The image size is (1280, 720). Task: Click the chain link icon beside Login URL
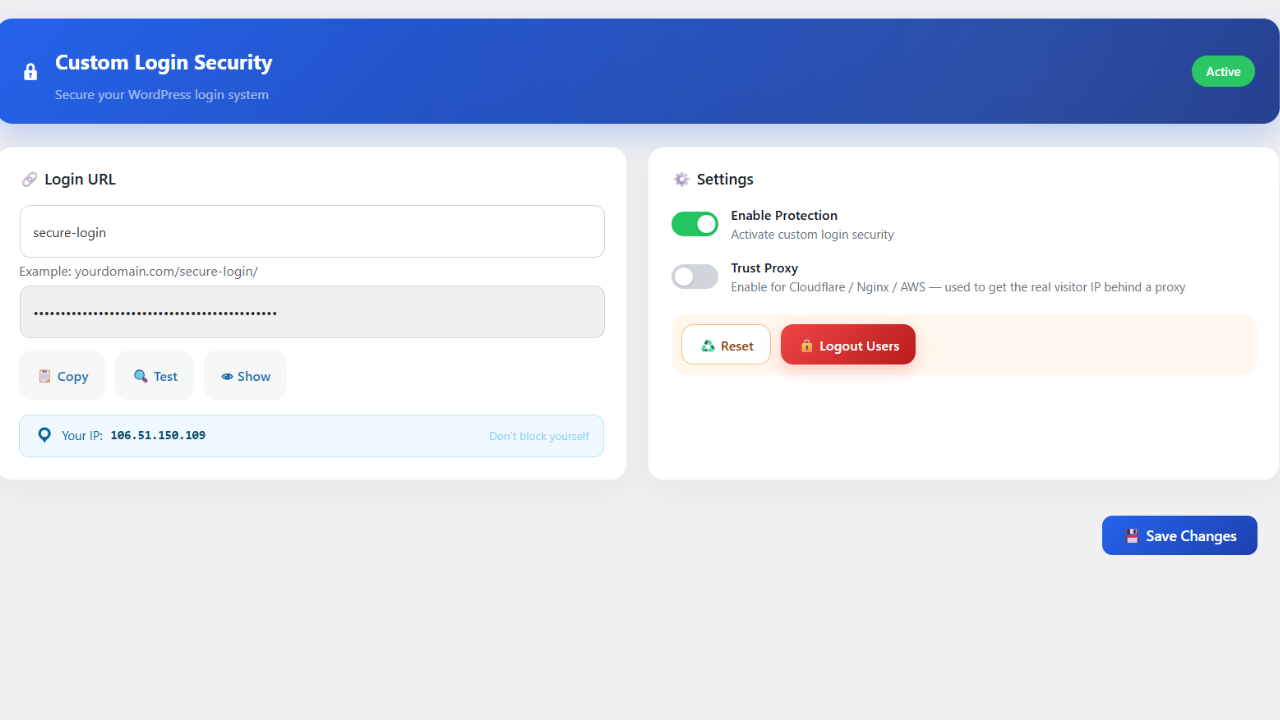[29, 180]
